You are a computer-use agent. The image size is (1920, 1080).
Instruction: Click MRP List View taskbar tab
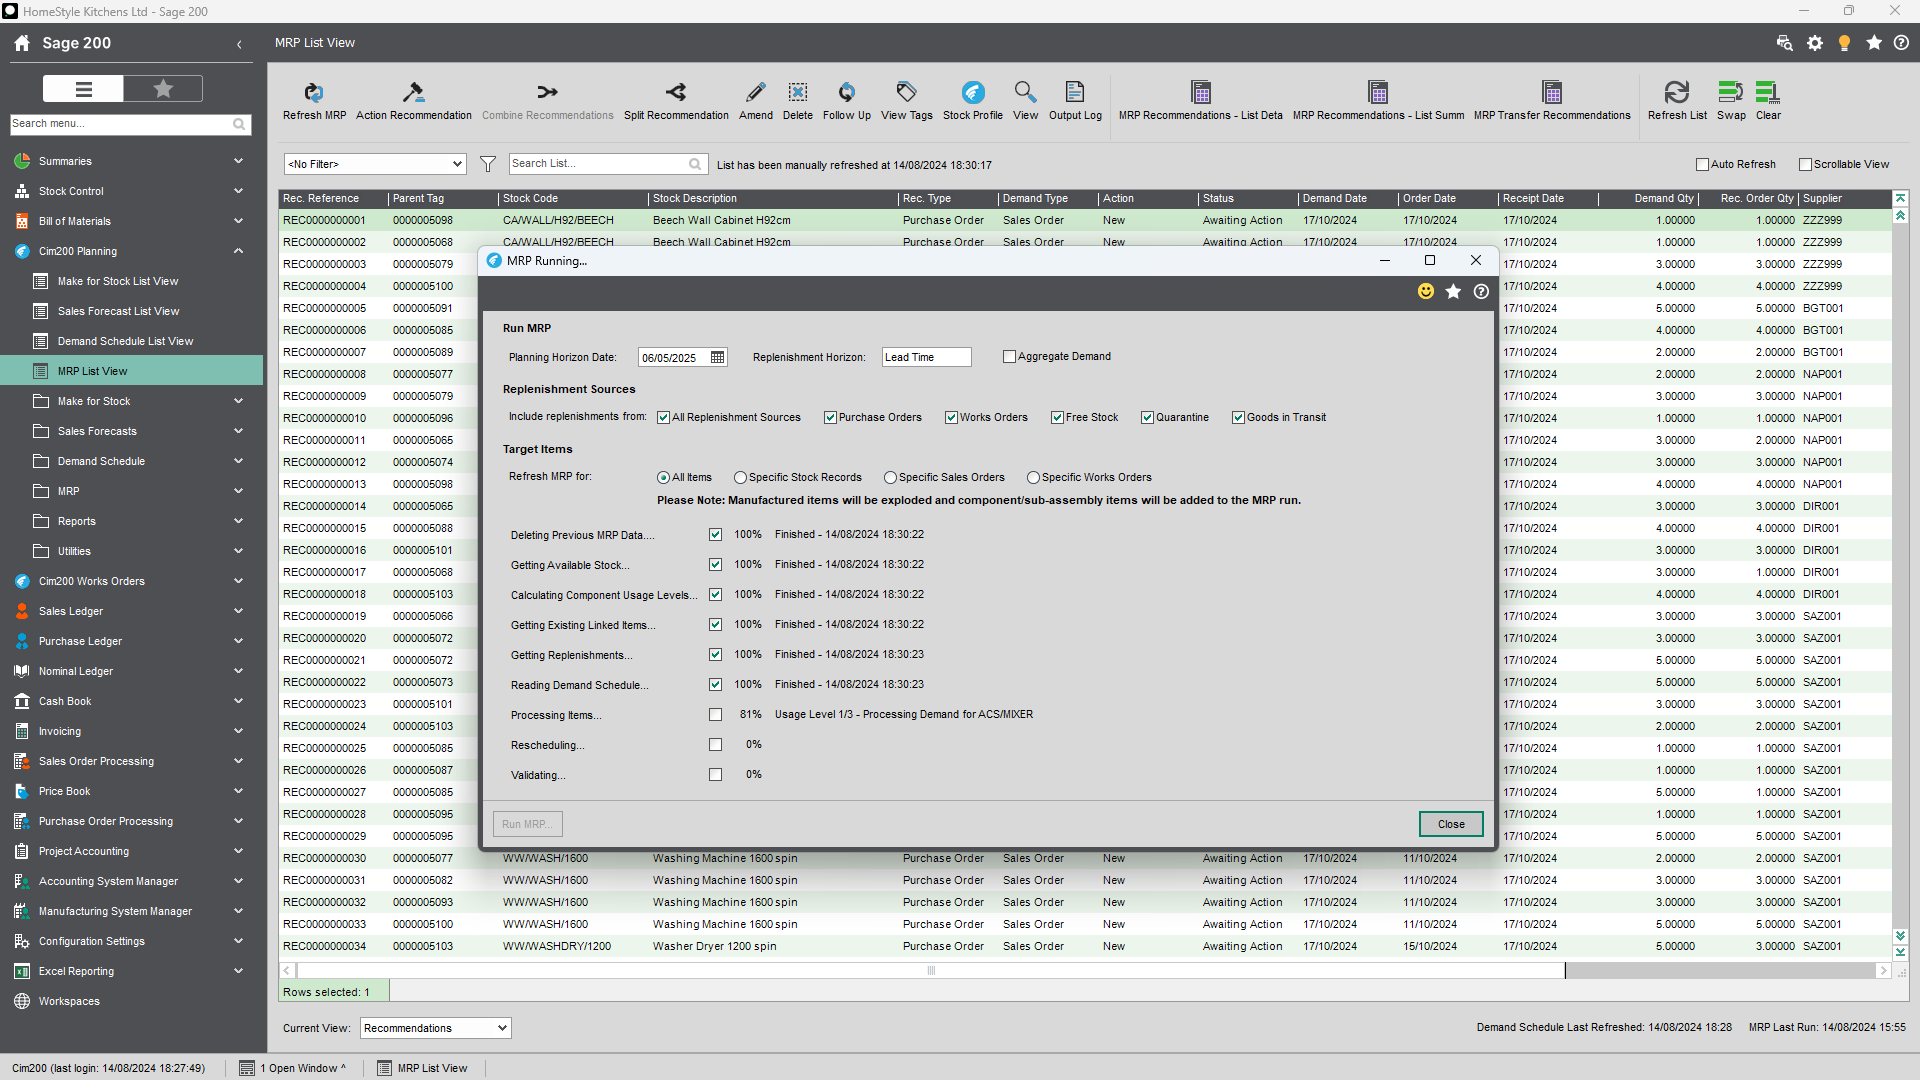(x=423, y=1068)
